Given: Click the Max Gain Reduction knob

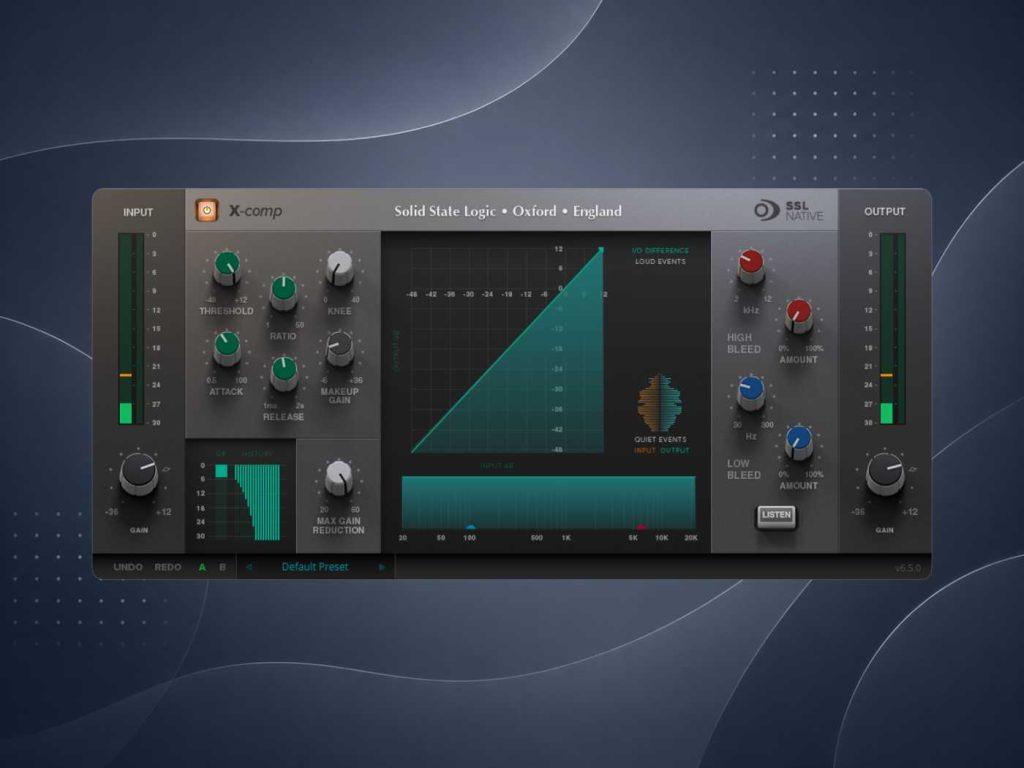Looking at the screenshot, I should (x=339, y=477).
